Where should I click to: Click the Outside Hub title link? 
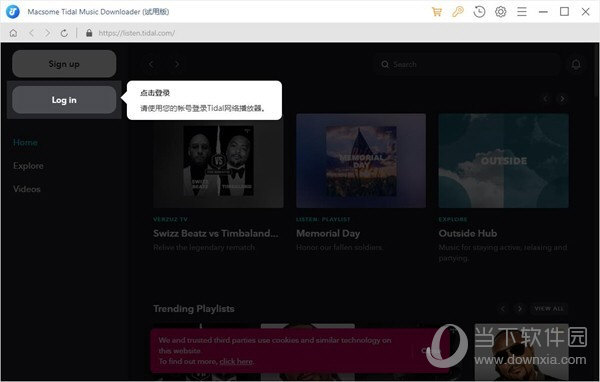(x=468, y=233)
